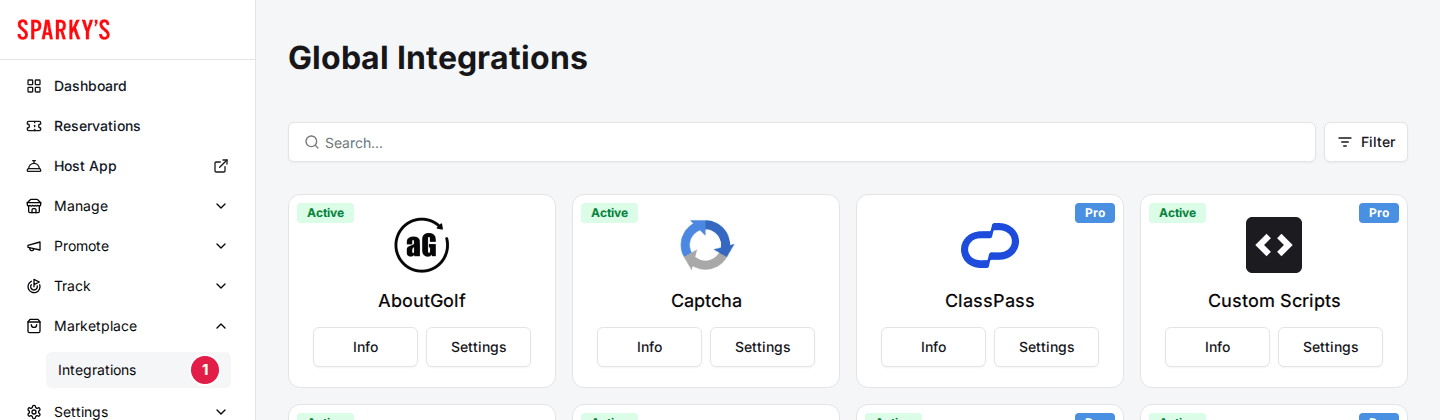
Task: Collapse the Marketplace menu chevron
Action: point(221,326)
